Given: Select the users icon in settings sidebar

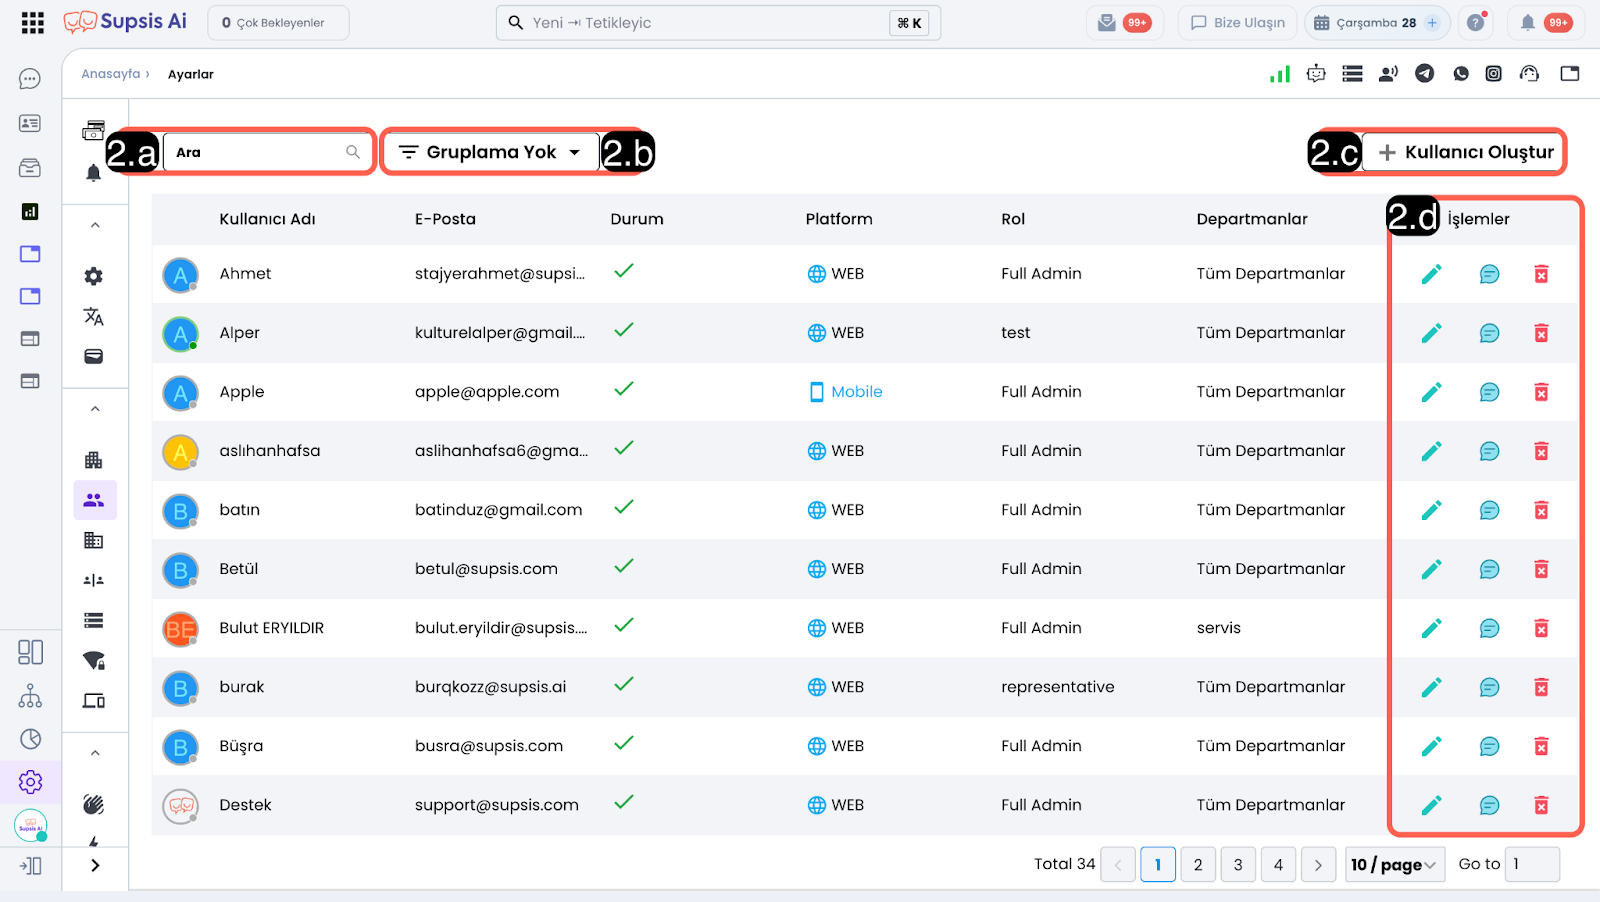Looking at the screenshot, I should tap(94, 500).
